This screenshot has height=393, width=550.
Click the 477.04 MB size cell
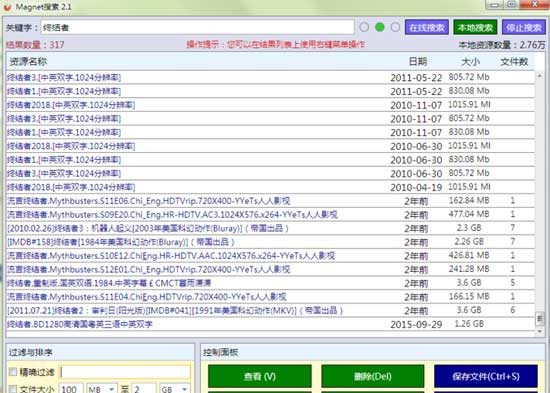pyautogui.click(x=469, y=214)
